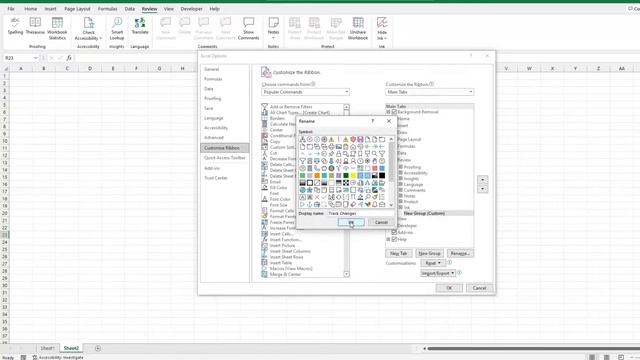
Task: Pick the globe symbol
Action: pos(302,190)
